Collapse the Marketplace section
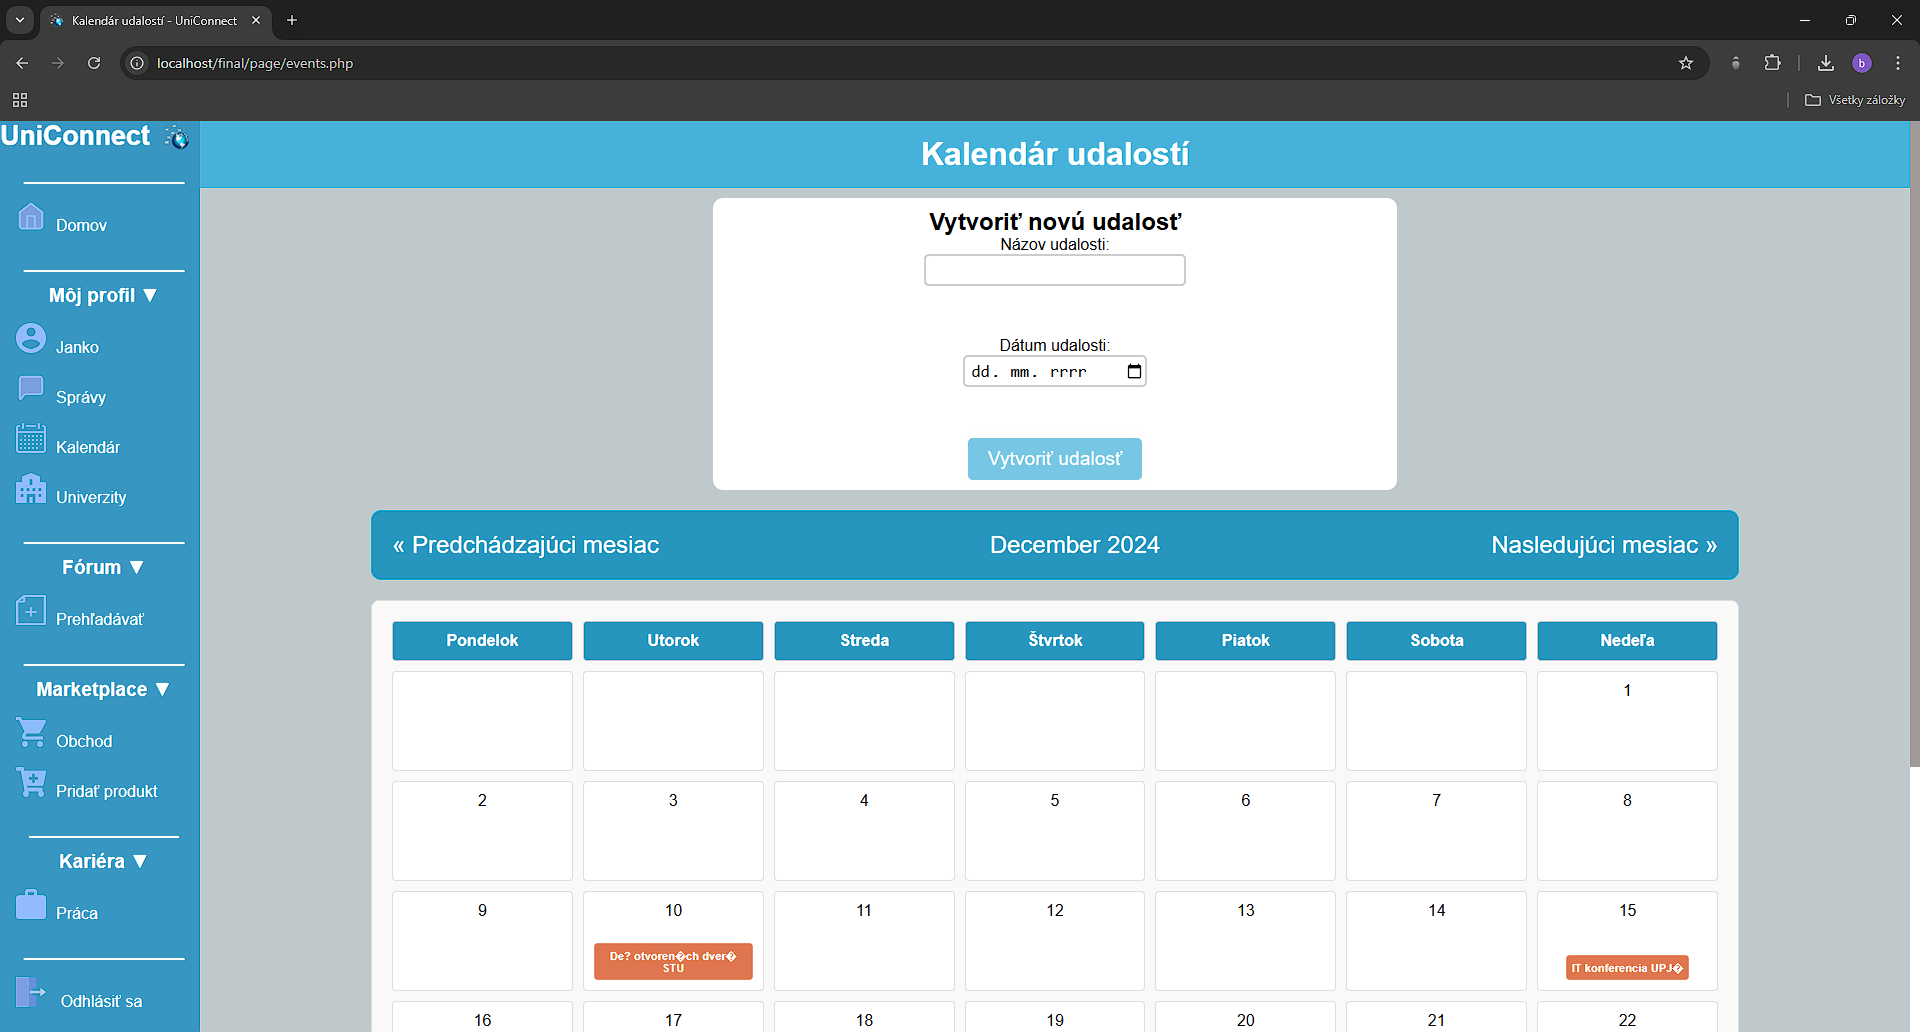This screenshot has width=1920, height=1032. (x=103, y=689)
